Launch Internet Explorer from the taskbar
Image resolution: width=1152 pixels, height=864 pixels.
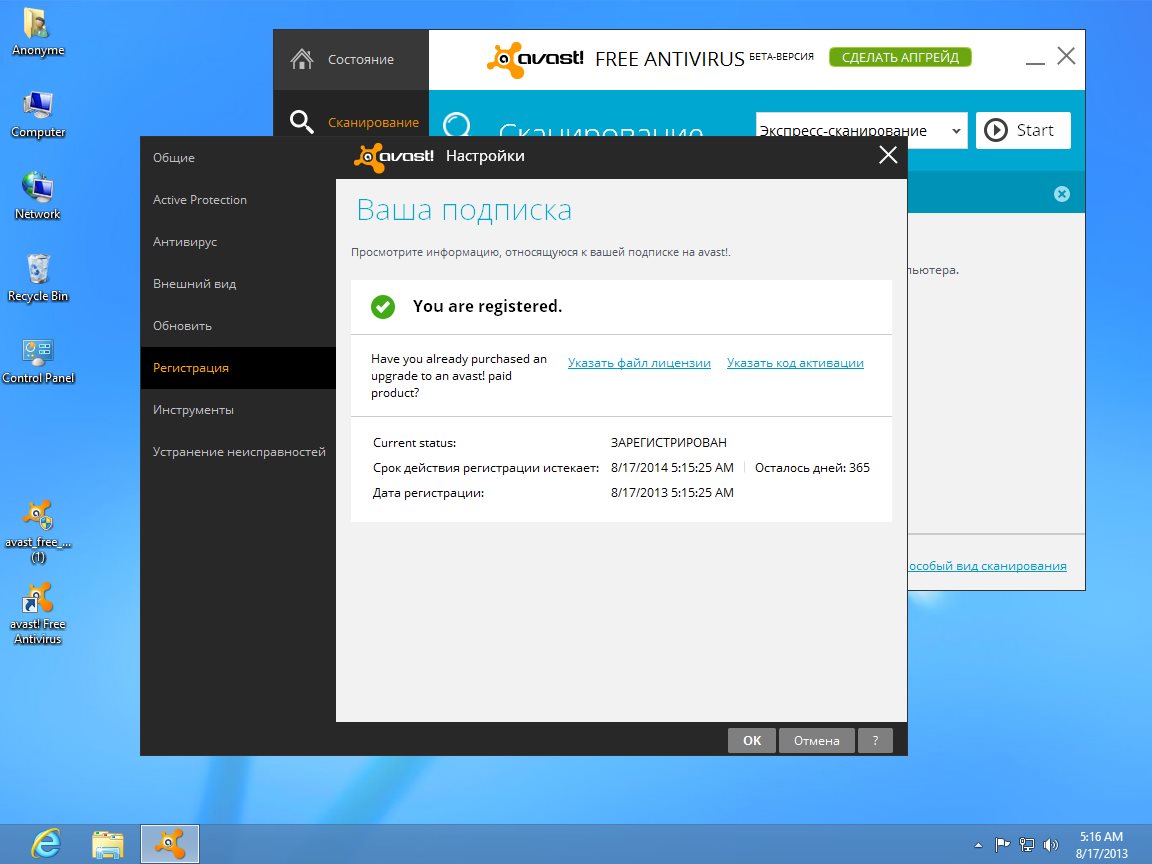point(46,843)
